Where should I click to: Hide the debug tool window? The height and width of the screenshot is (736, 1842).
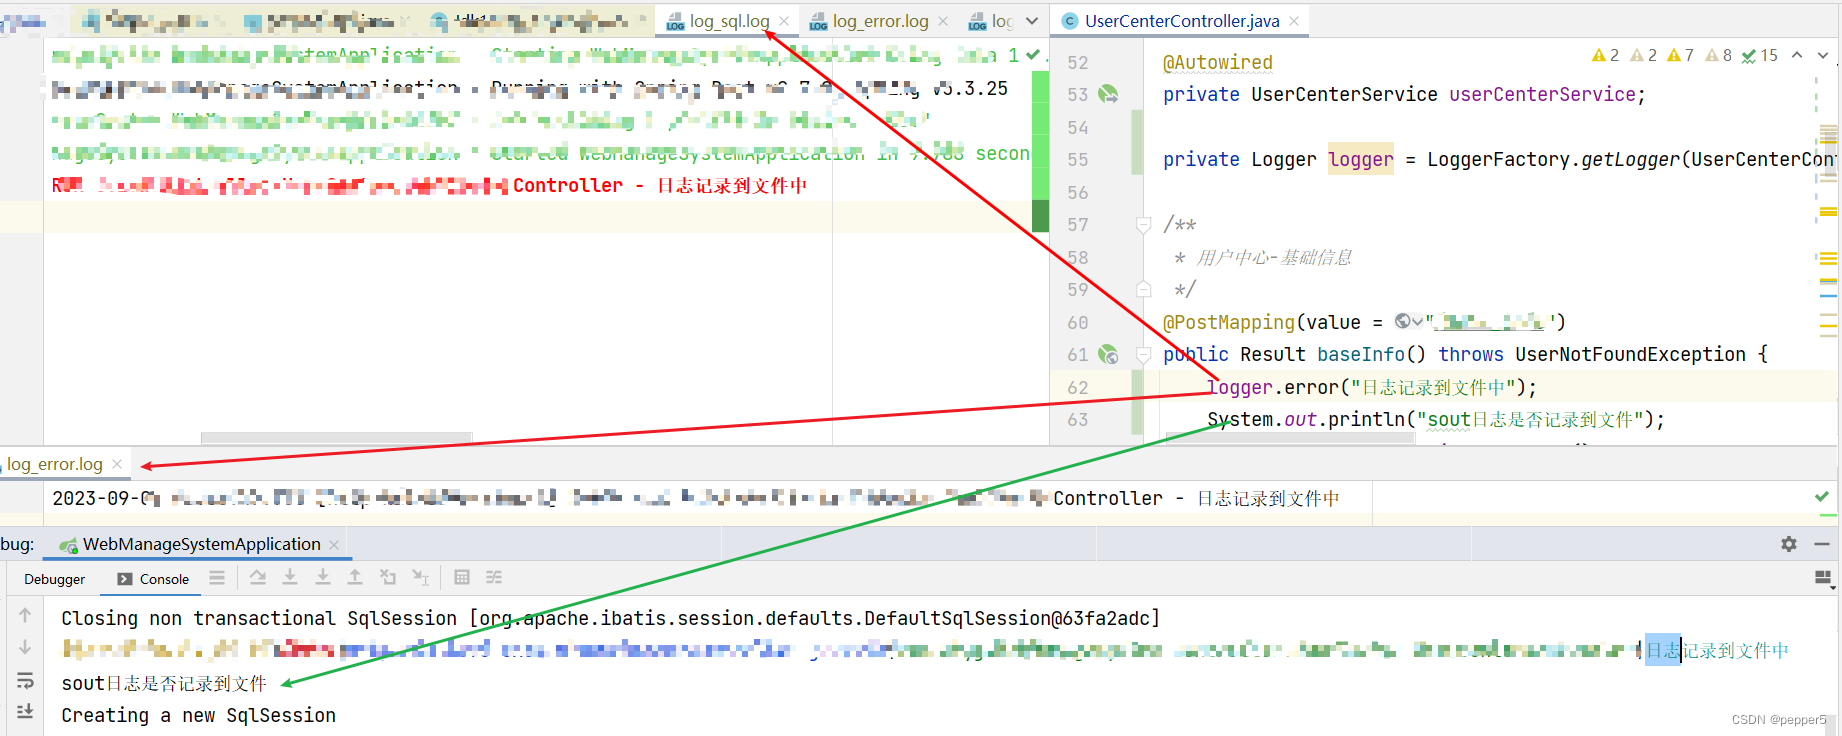[x=1822, y=544]
